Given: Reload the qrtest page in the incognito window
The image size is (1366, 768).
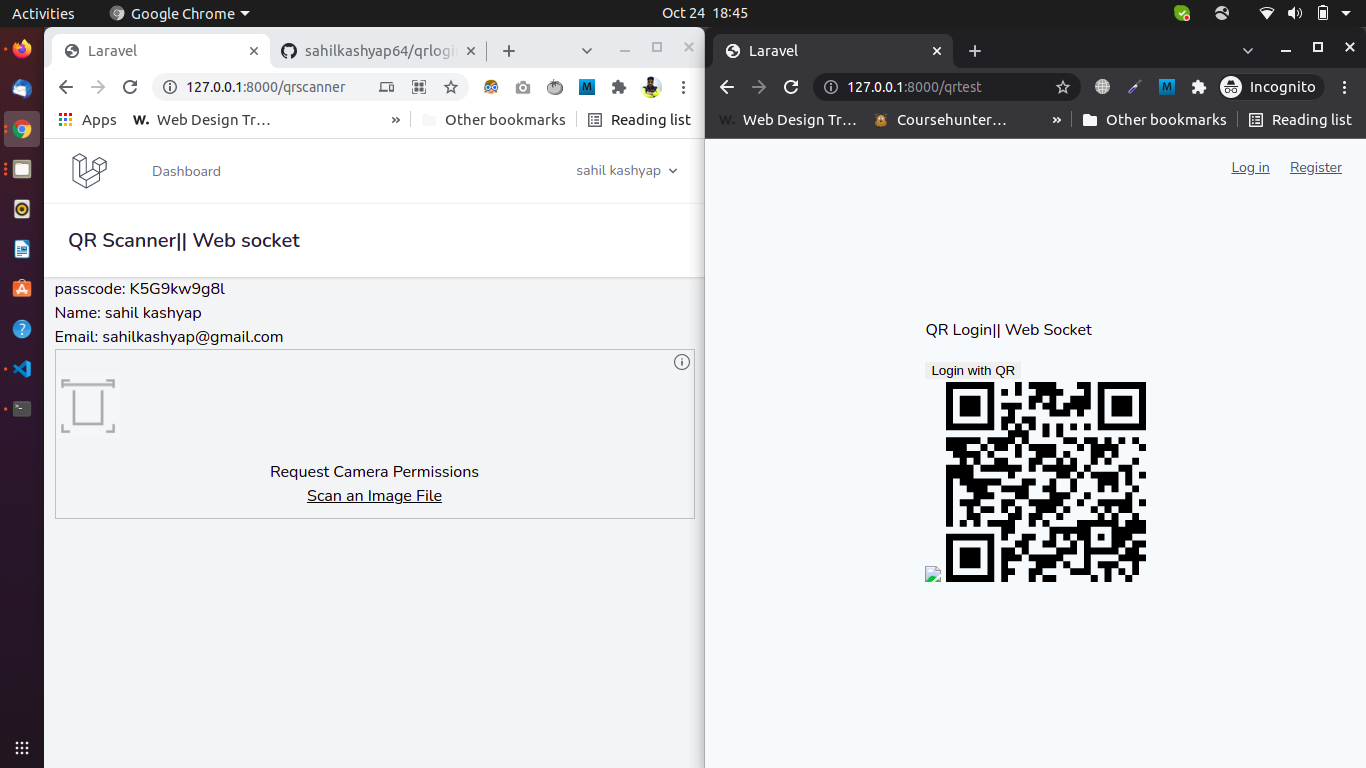Looking at the screenshot, I should (791, 87).
